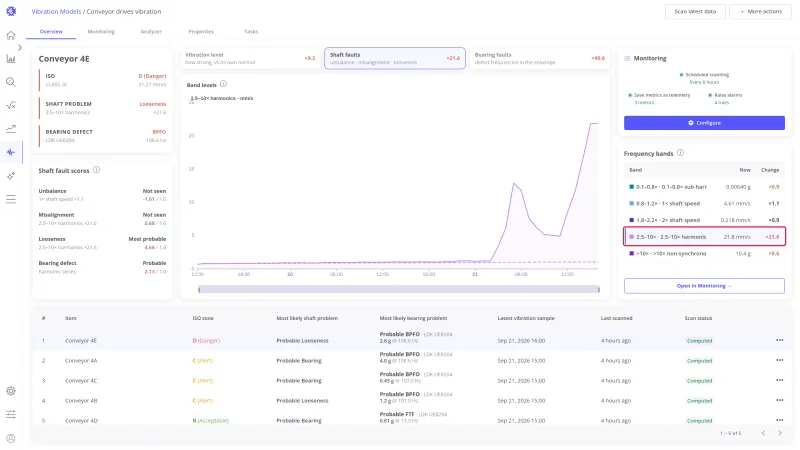Select the Vibration level card

pos(250,58)
